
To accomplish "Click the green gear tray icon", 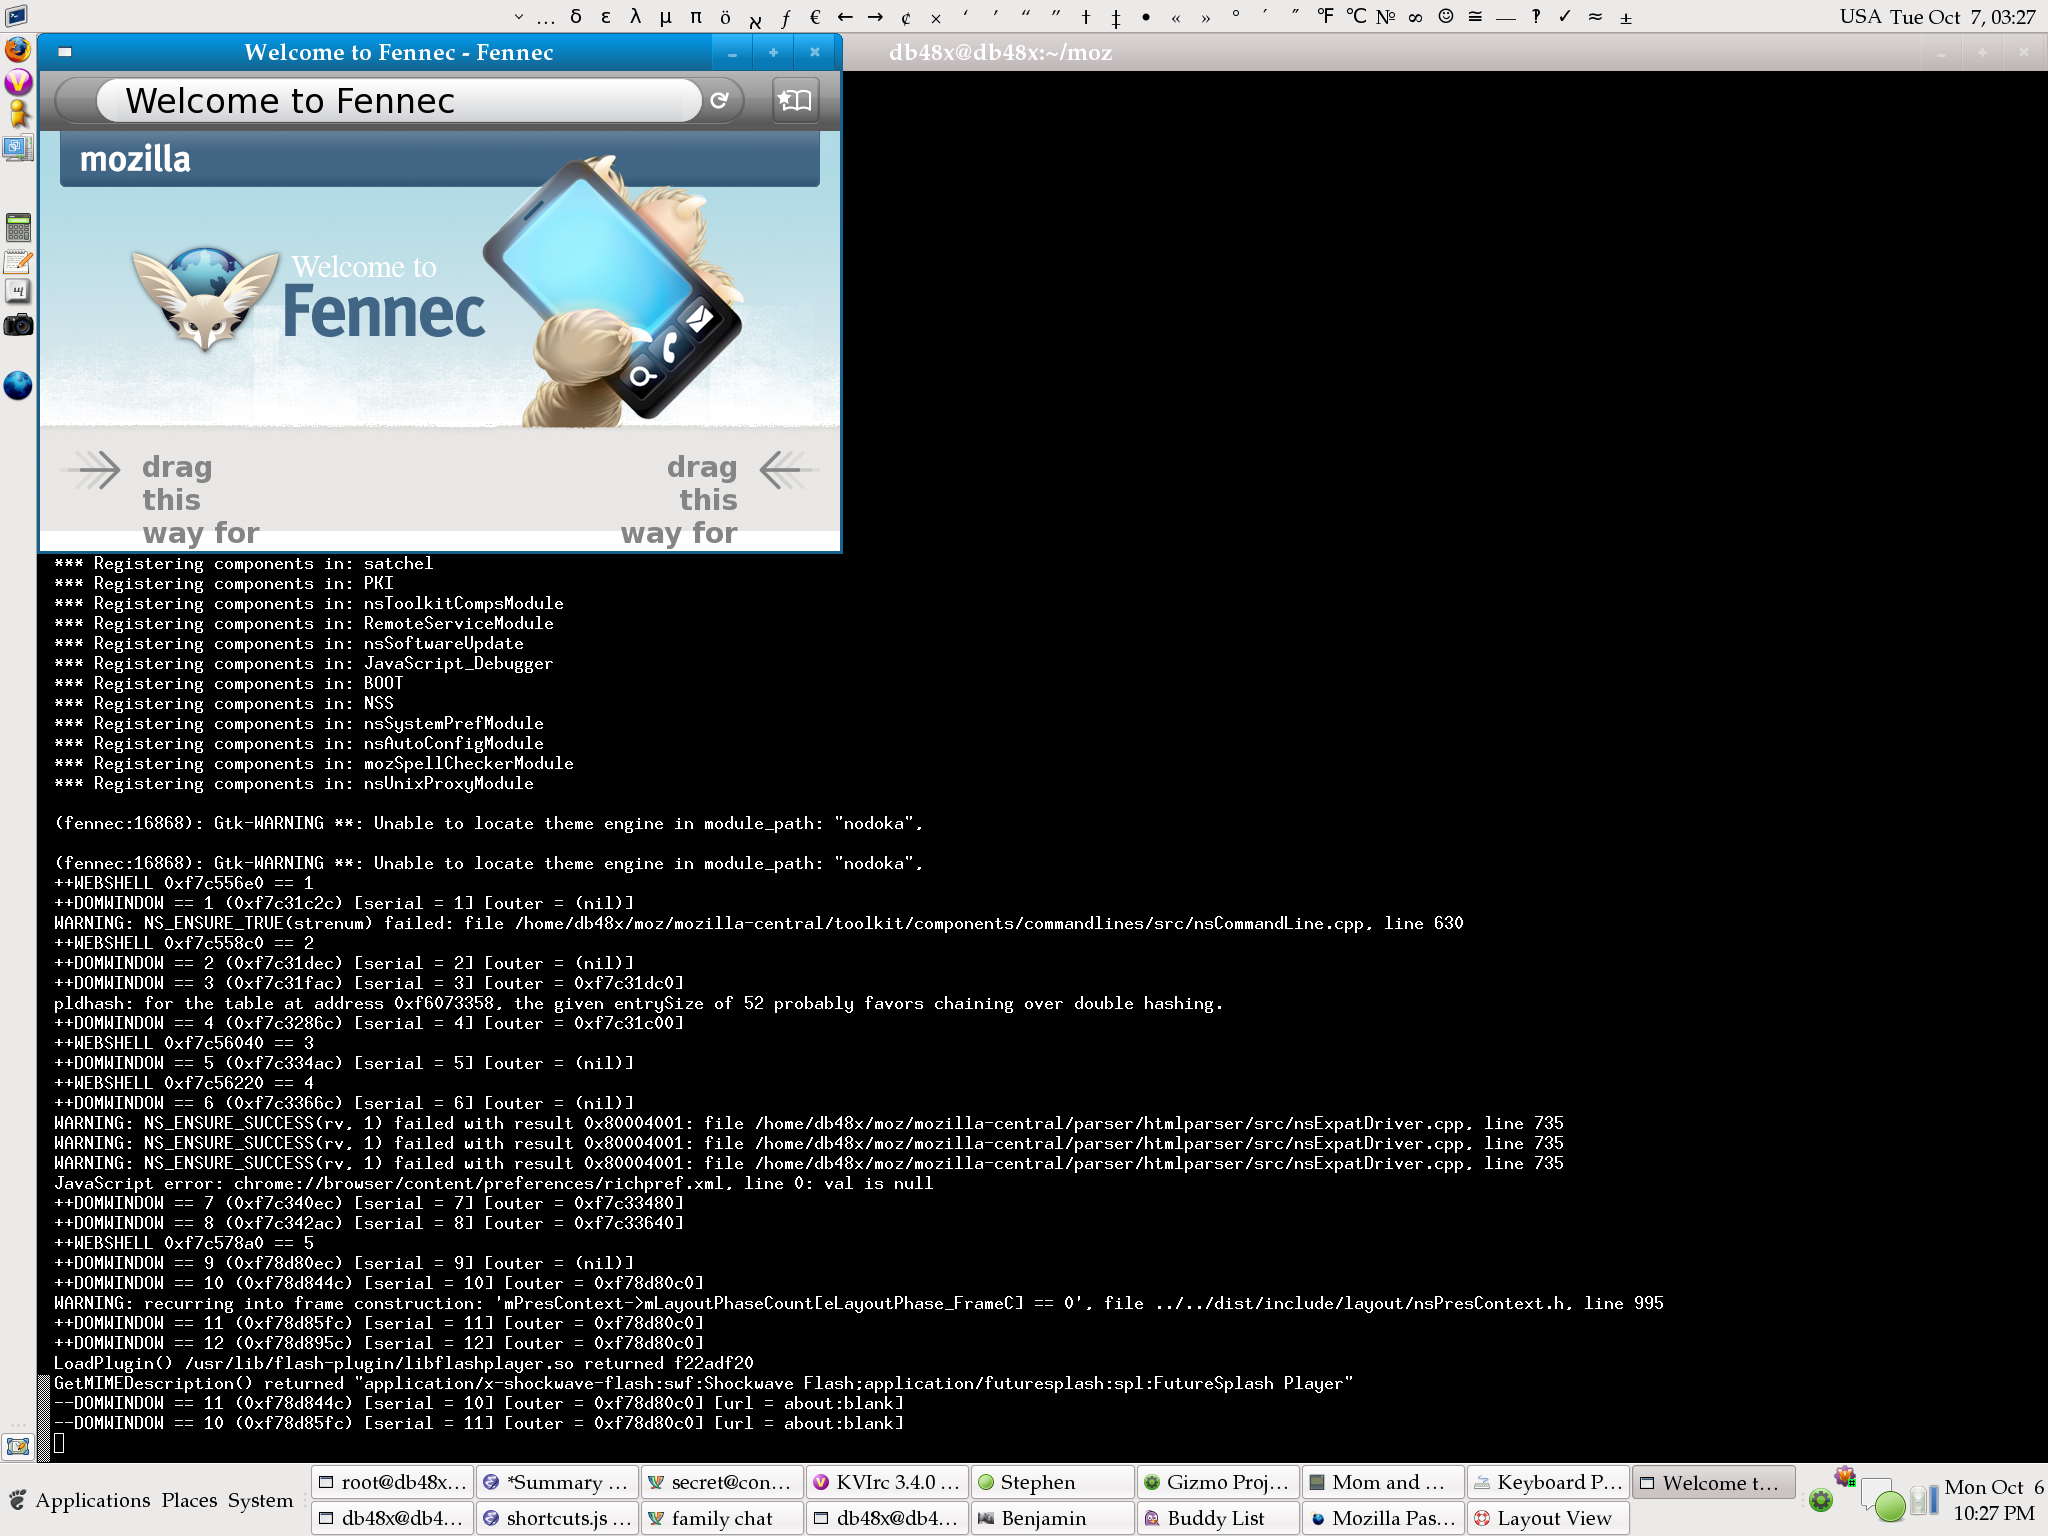I will (x=1821, y=1501).
